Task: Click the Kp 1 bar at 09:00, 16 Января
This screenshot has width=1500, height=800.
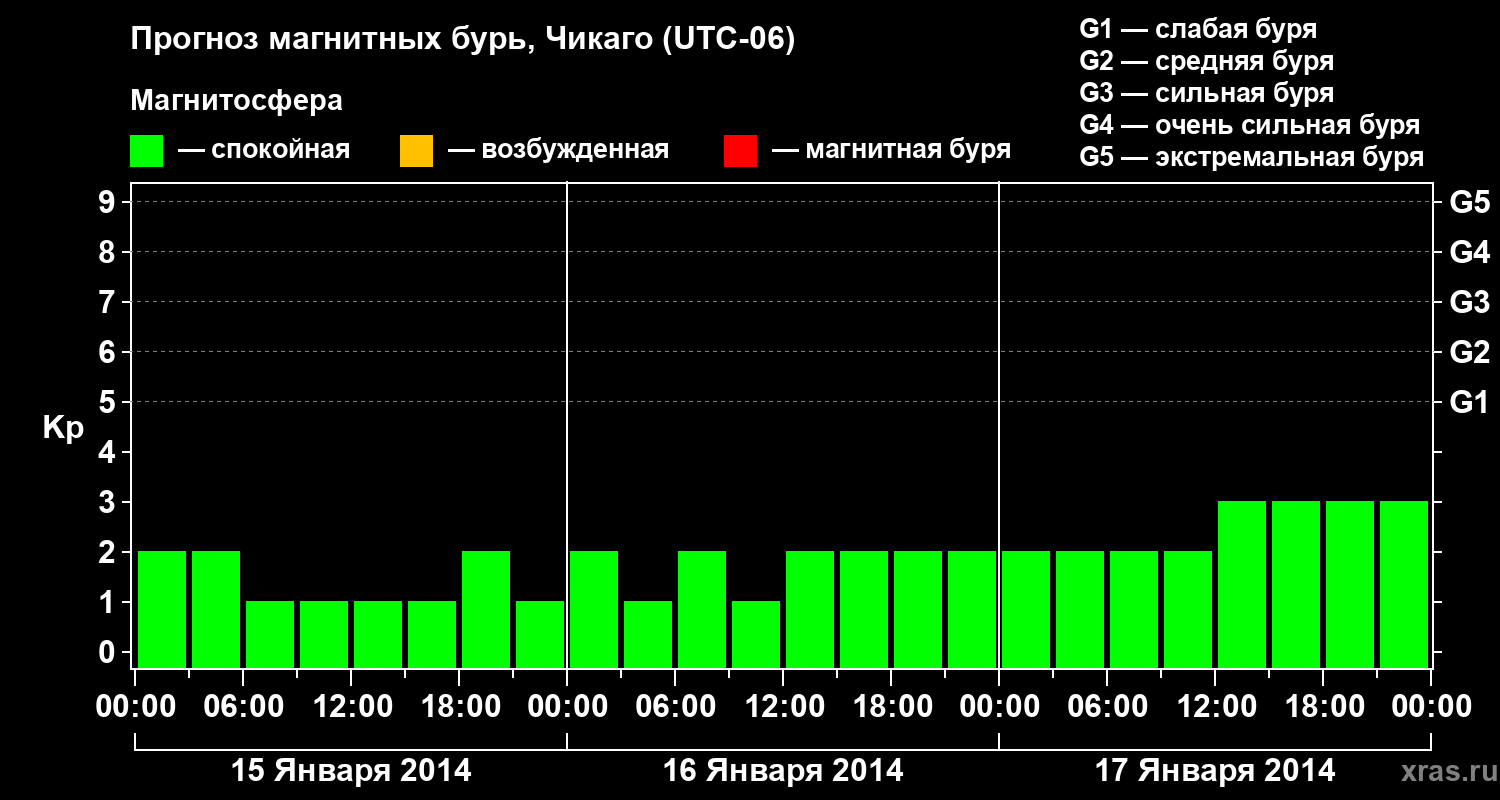Action: 756,634
